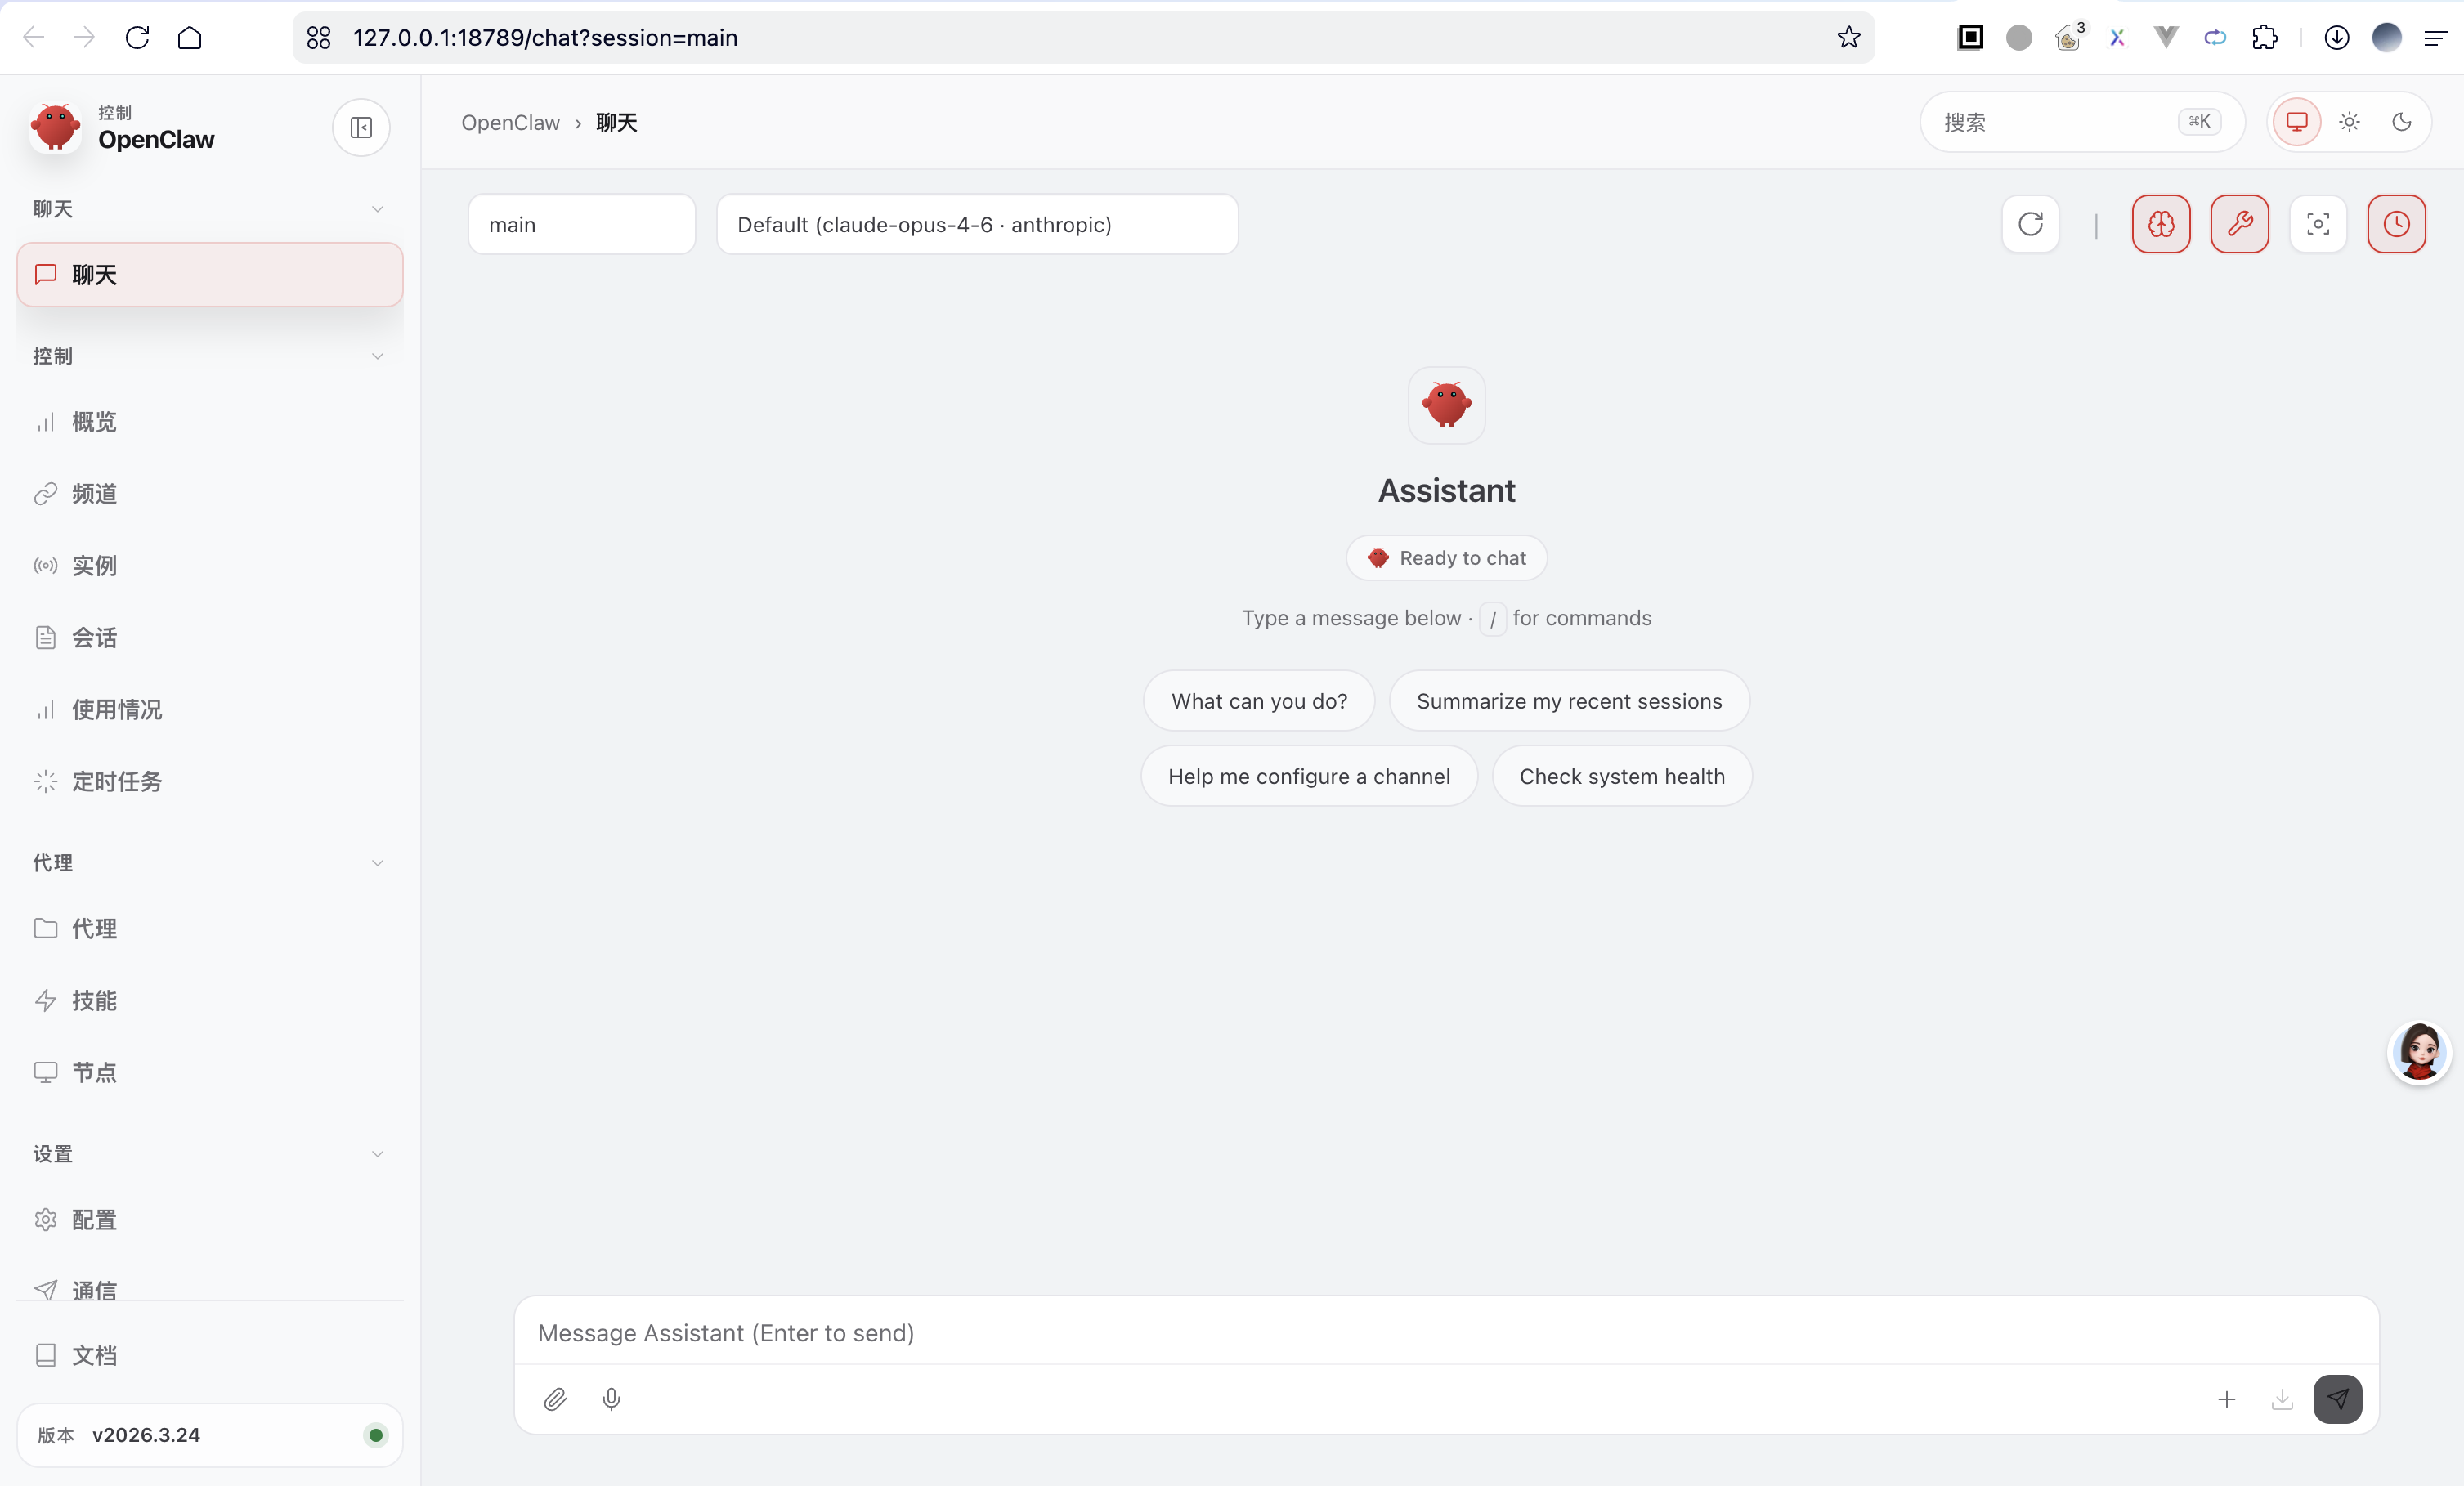Click the wrench tools icon in toolbar

[2239, 224]
